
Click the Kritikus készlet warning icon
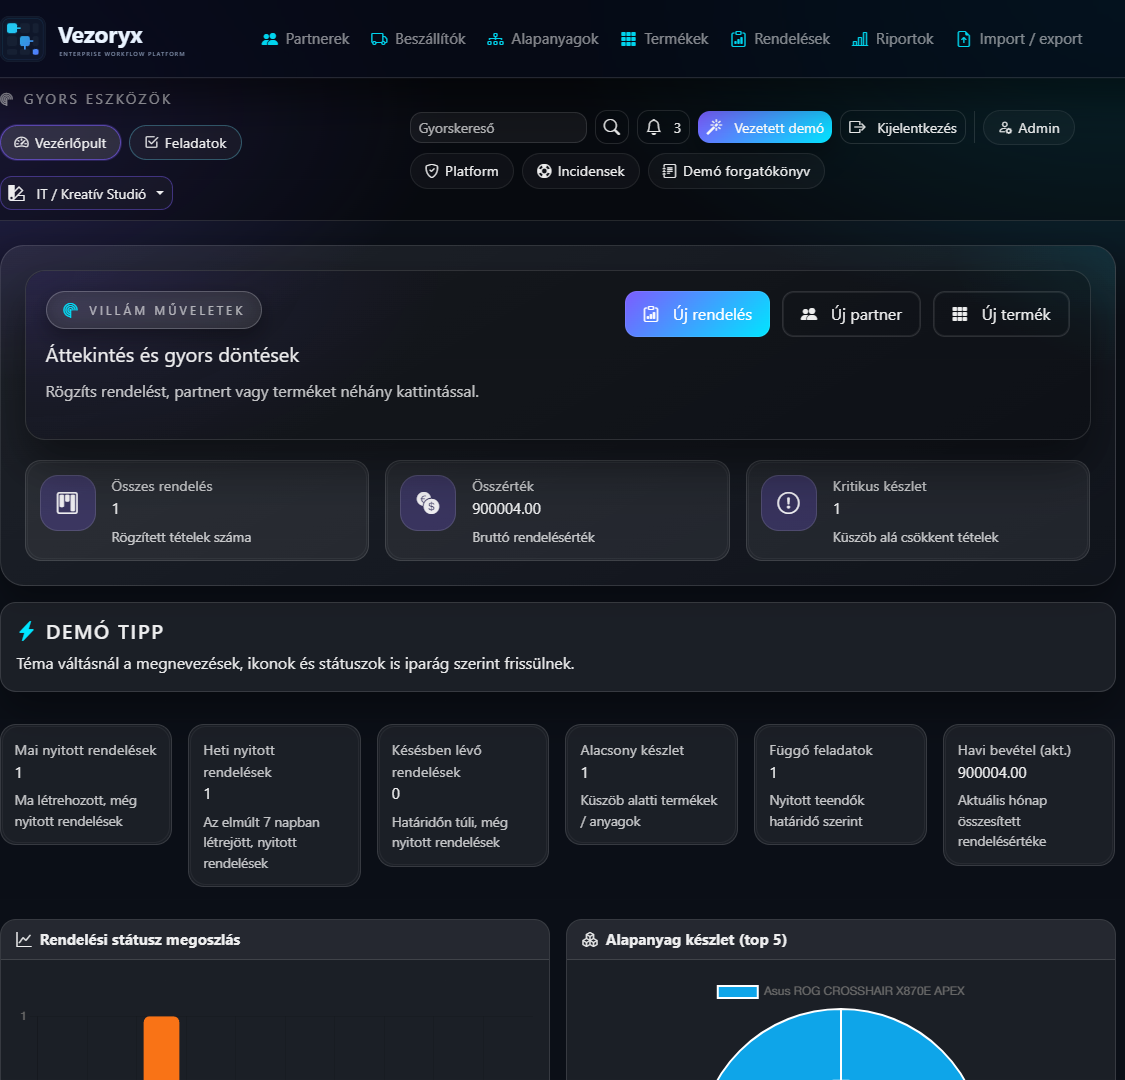[x=789, y=502]
